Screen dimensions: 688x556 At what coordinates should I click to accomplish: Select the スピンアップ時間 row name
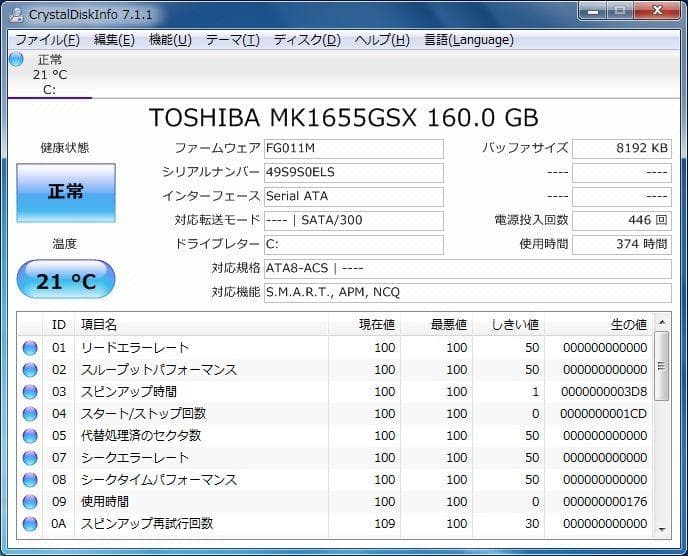(x=129, y=392)
